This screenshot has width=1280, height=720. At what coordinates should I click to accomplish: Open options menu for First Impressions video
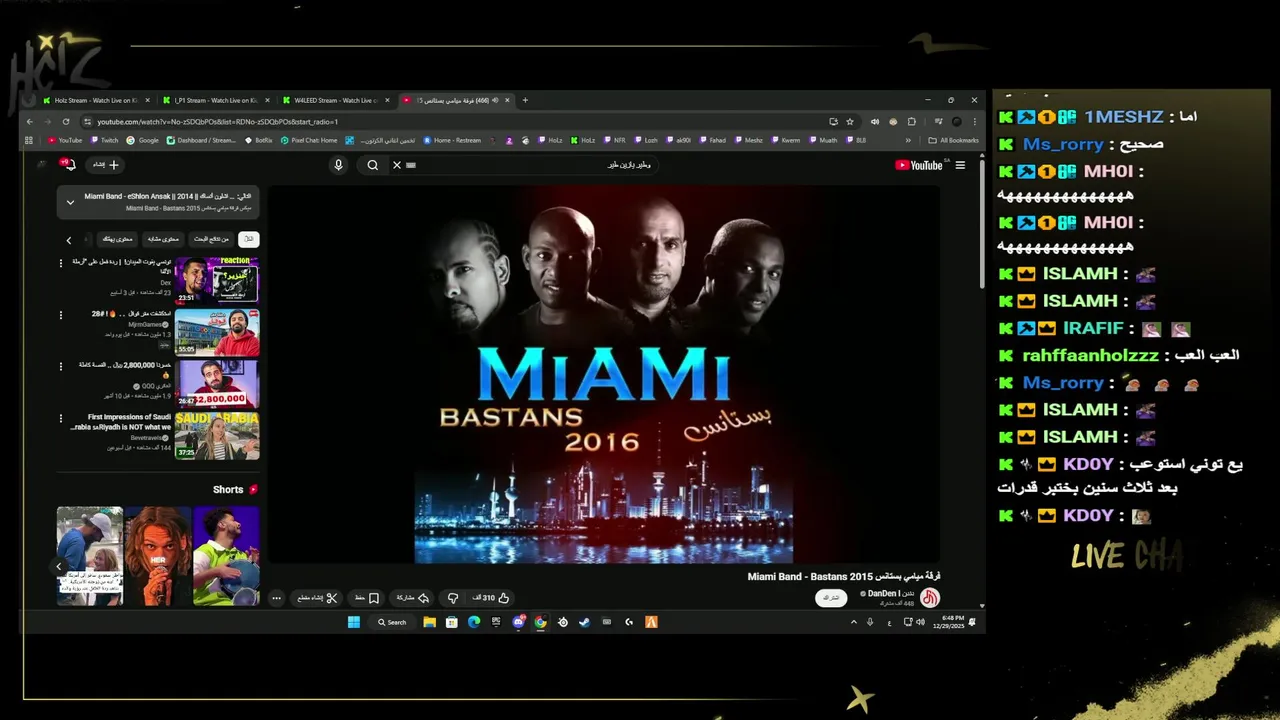pyautogui.click(x=62, y=418)
